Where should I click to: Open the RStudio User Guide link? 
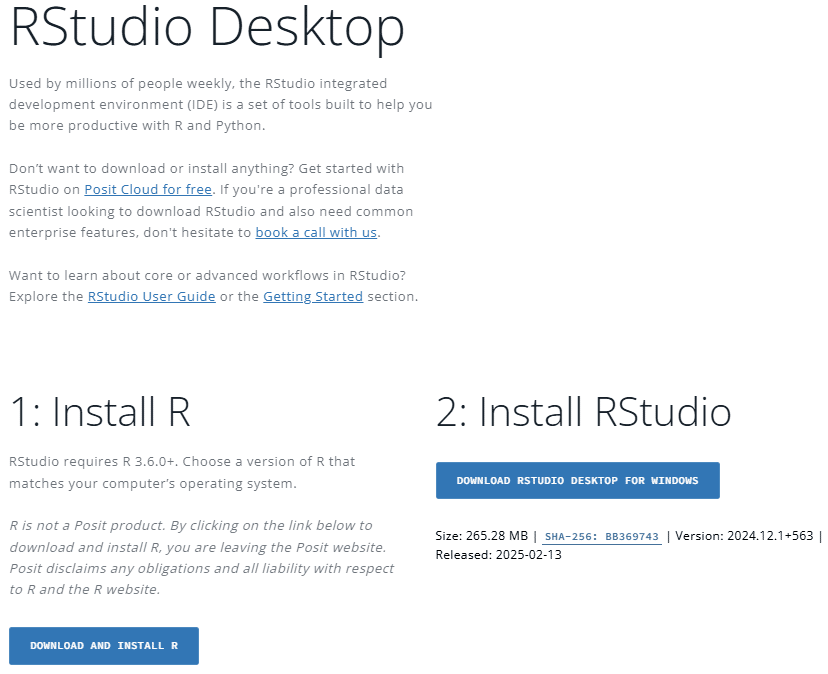(151, 296)
